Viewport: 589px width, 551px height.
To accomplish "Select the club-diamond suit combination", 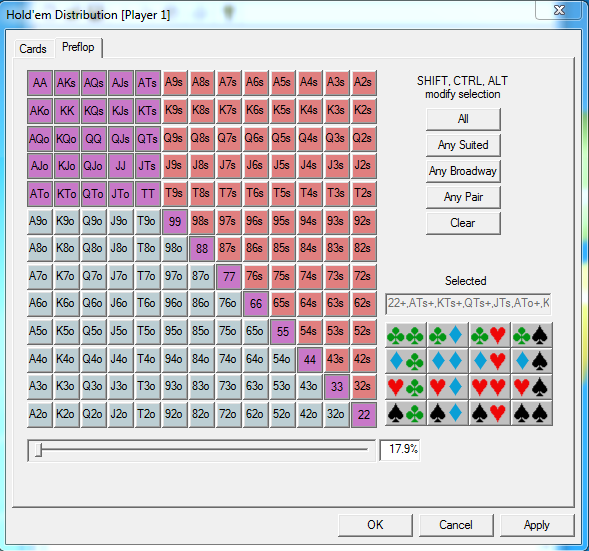I will pyautogui.click(x=448, y=335).
